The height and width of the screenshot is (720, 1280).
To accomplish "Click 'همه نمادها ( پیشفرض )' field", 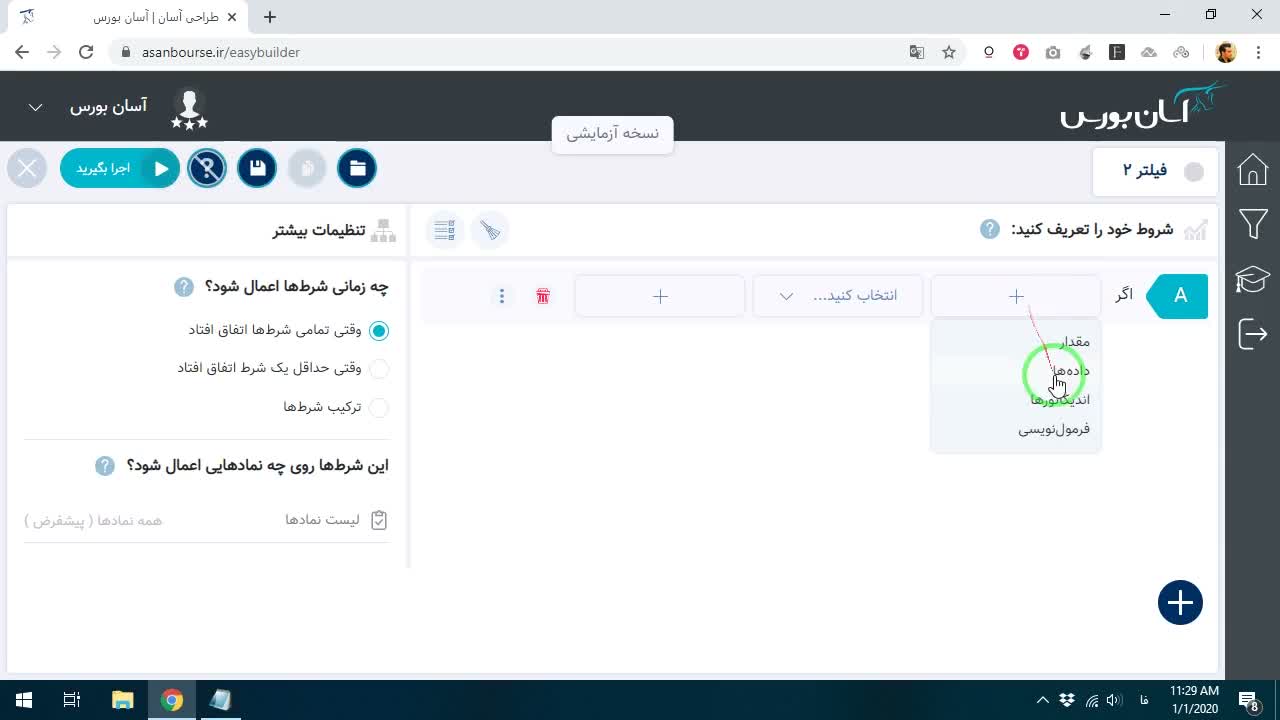I will [x=93, y=520].
